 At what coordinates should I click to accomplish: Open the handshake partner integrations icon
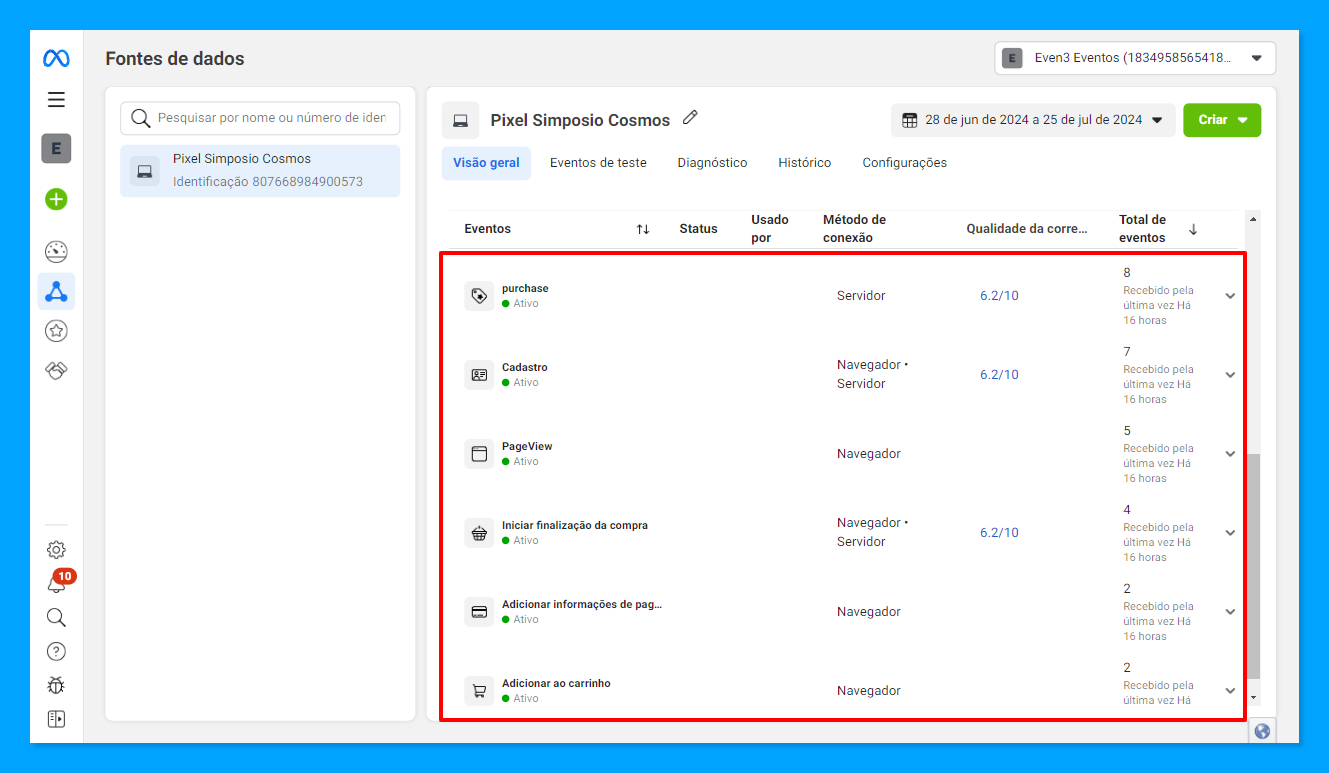[x=56, y=370]
